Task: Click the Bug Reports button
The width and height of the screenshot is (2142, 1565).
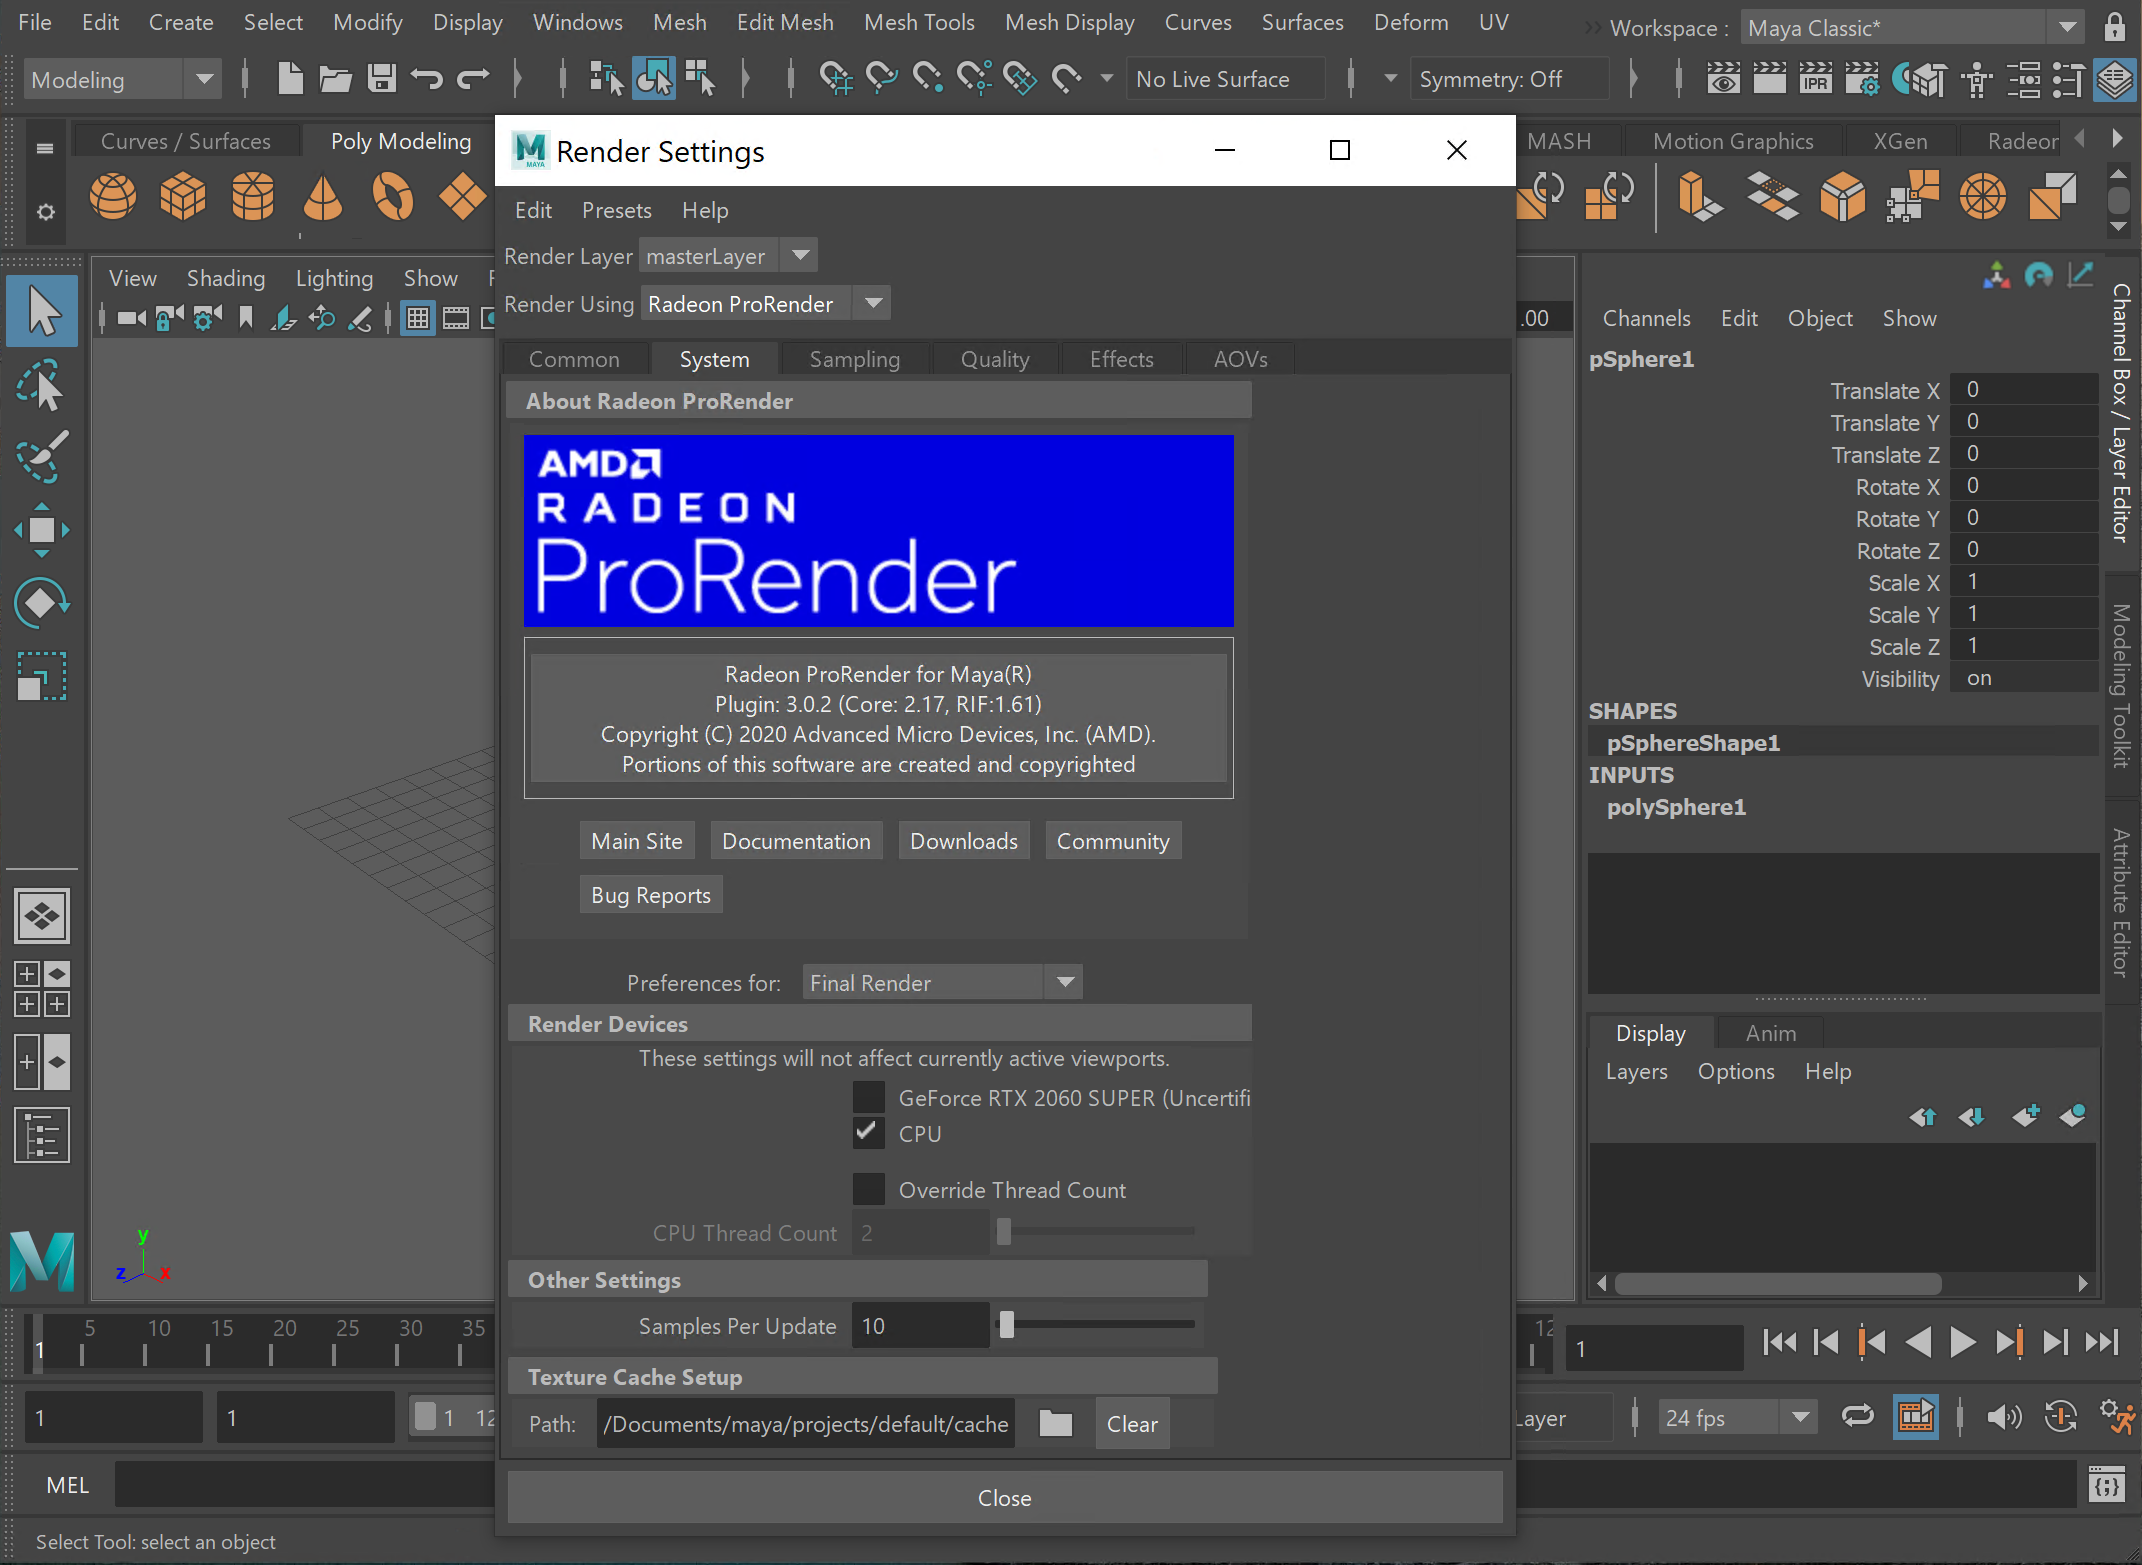Action: (x=651, y=895)
